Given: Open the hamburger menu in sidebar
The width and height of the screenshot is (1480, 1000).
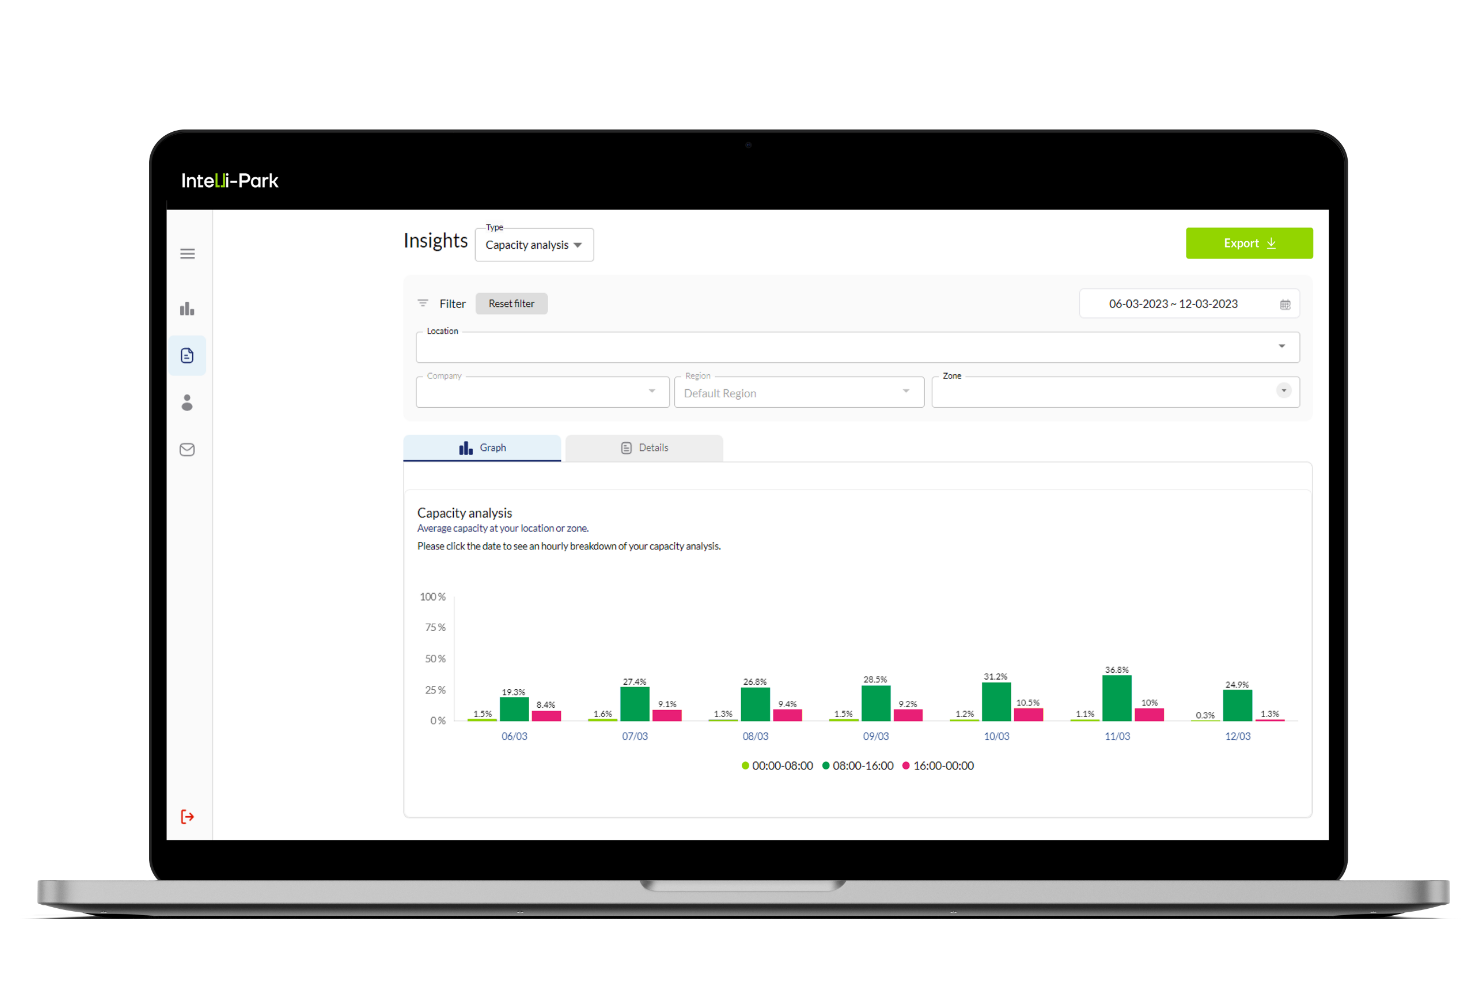Looking at the screenshot, I should (x=187, y=254).
